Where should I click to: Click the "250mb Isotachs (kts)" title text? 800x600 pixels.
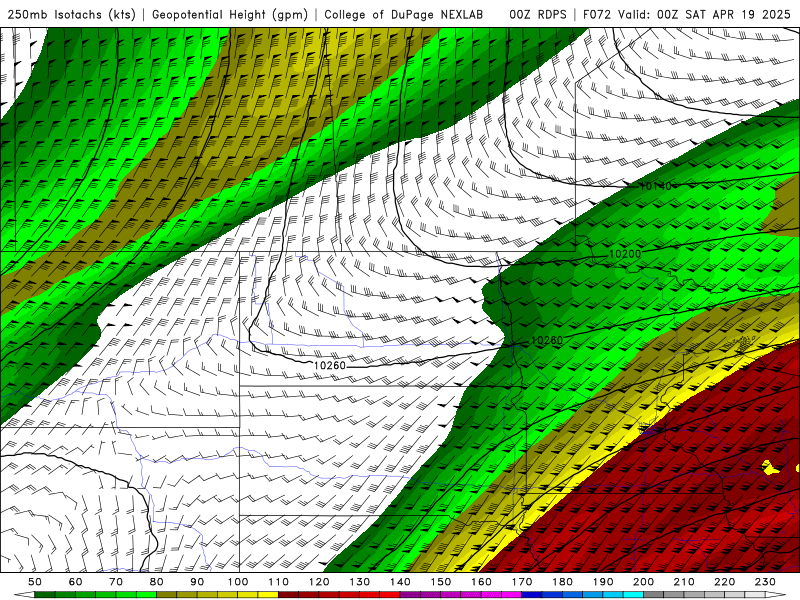(x=71, y=15)
